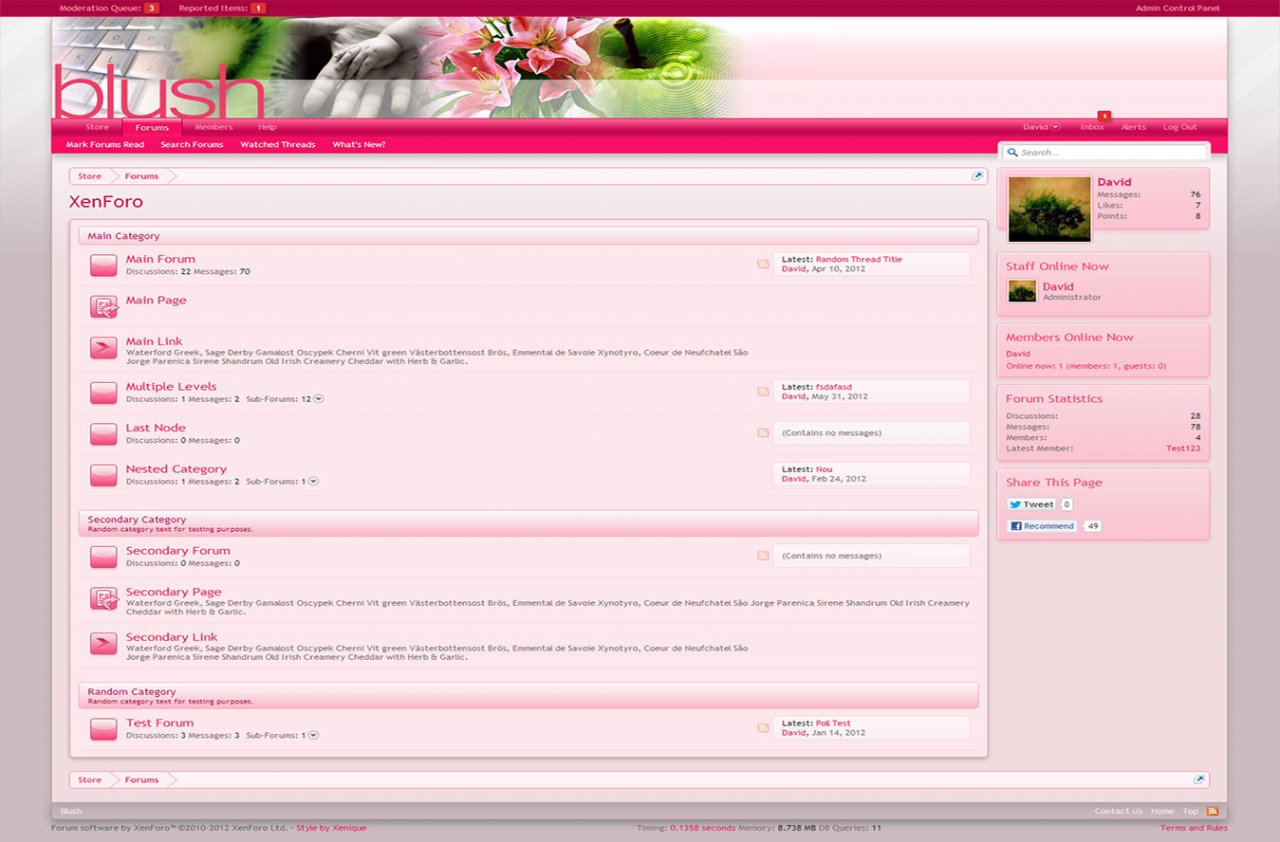Image resolution: width=1280 pixels, height=842 pixels.
Task: Switch to the Members tab
Action: point(213,127)
